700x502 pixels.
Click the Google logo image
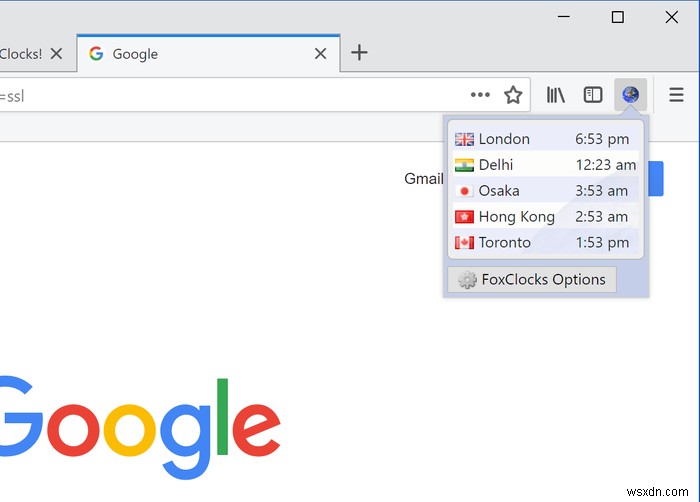click(140, 429)
